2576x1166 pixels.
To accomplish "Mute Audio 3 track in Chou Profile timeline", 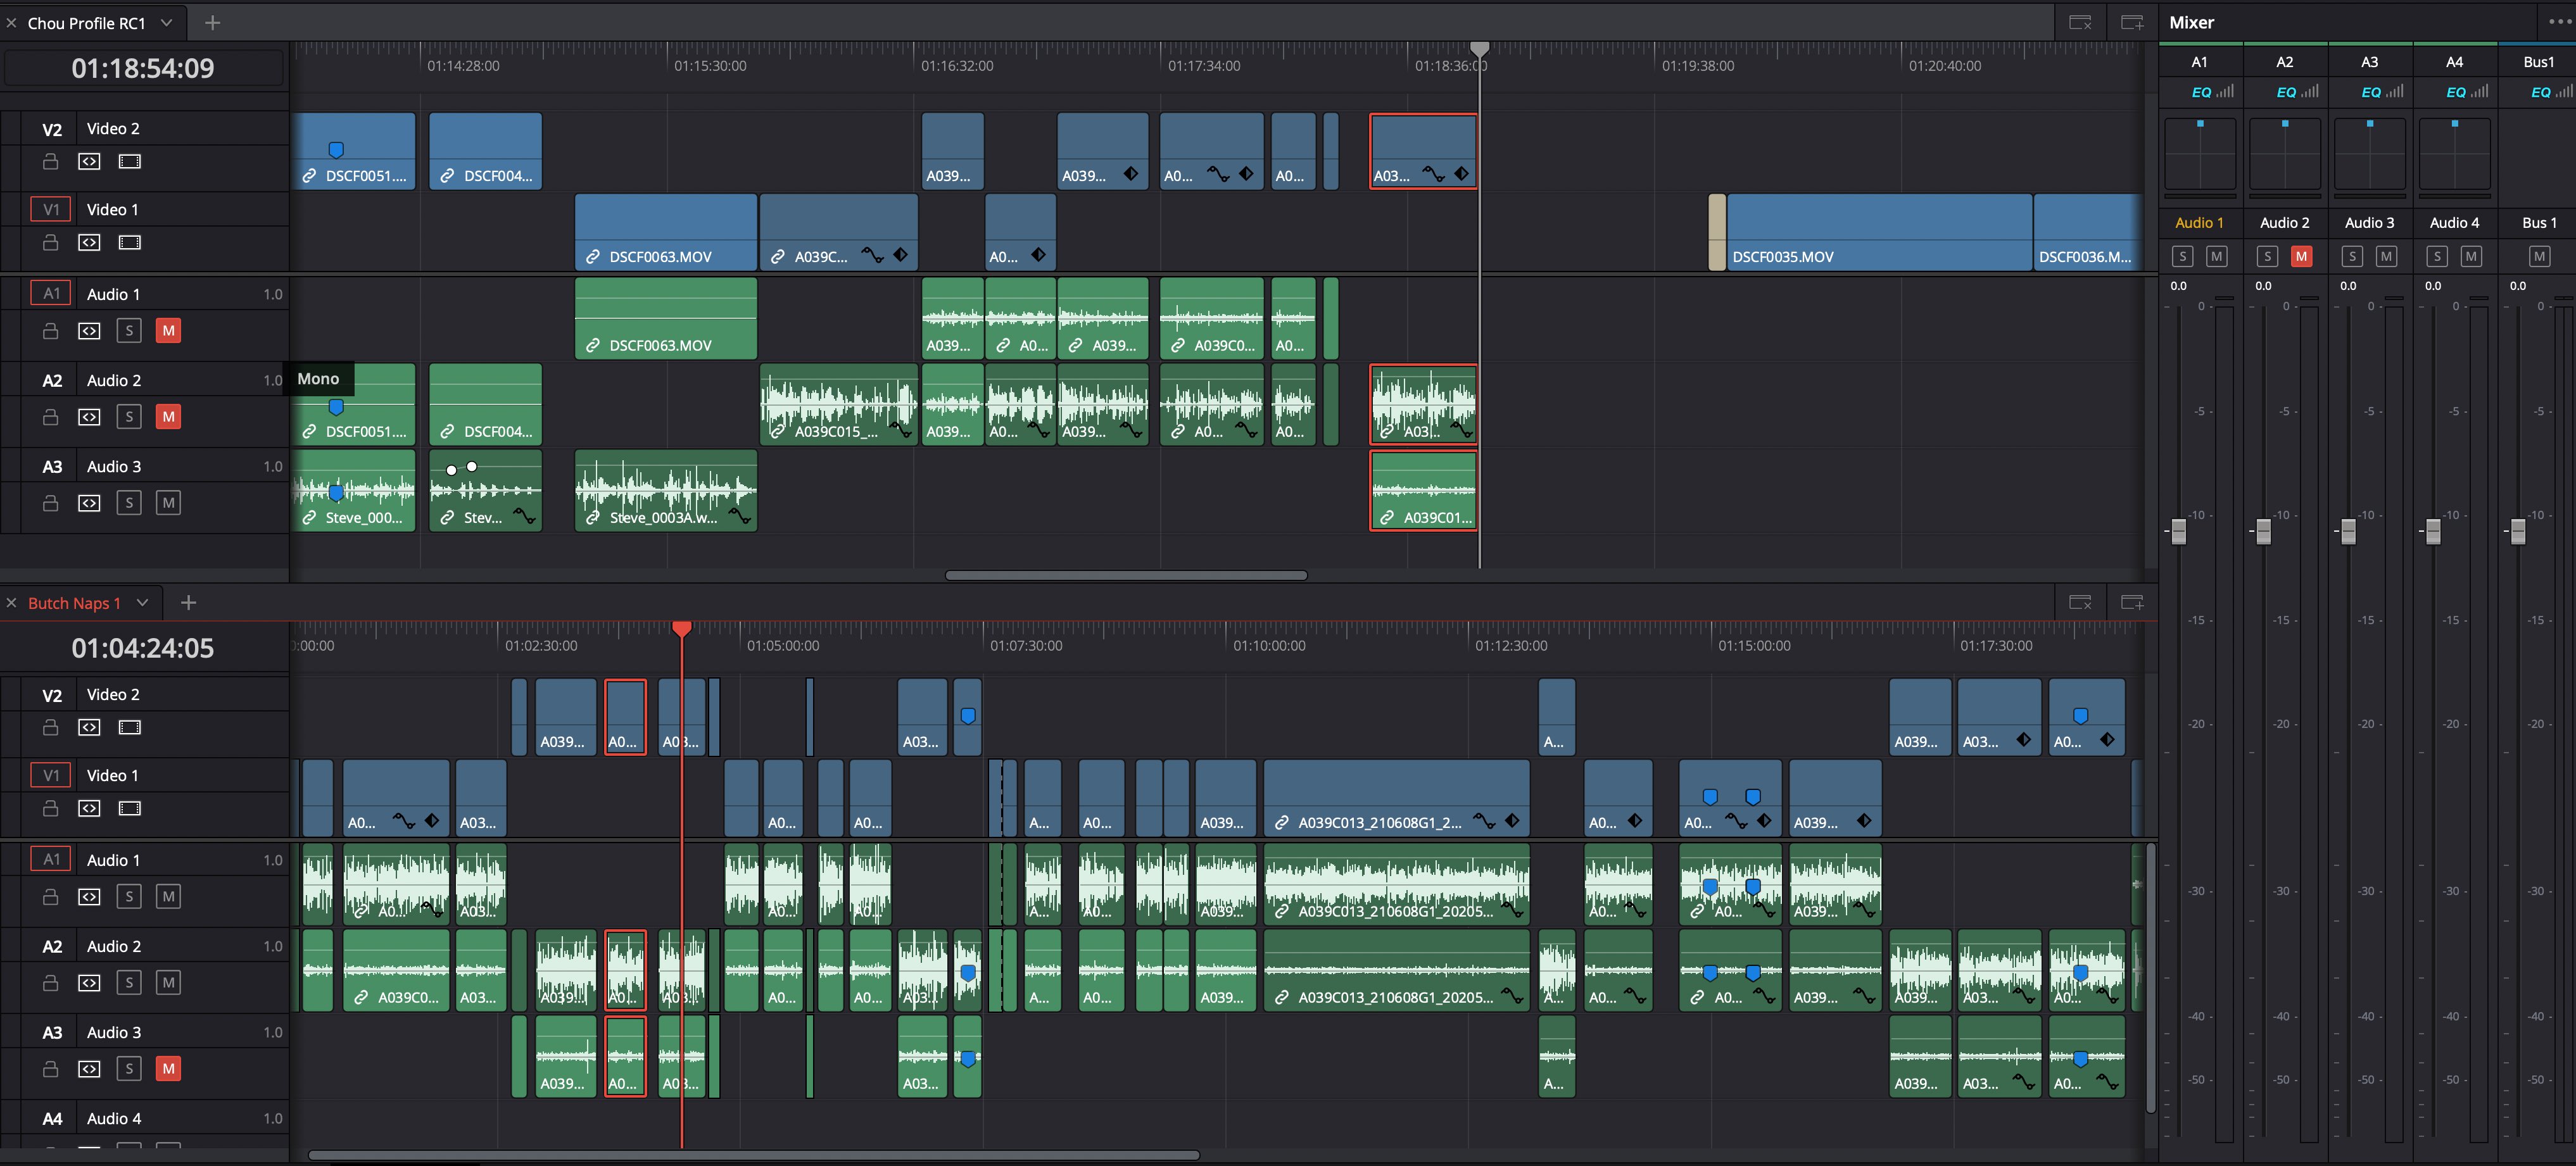I will 168,503.
